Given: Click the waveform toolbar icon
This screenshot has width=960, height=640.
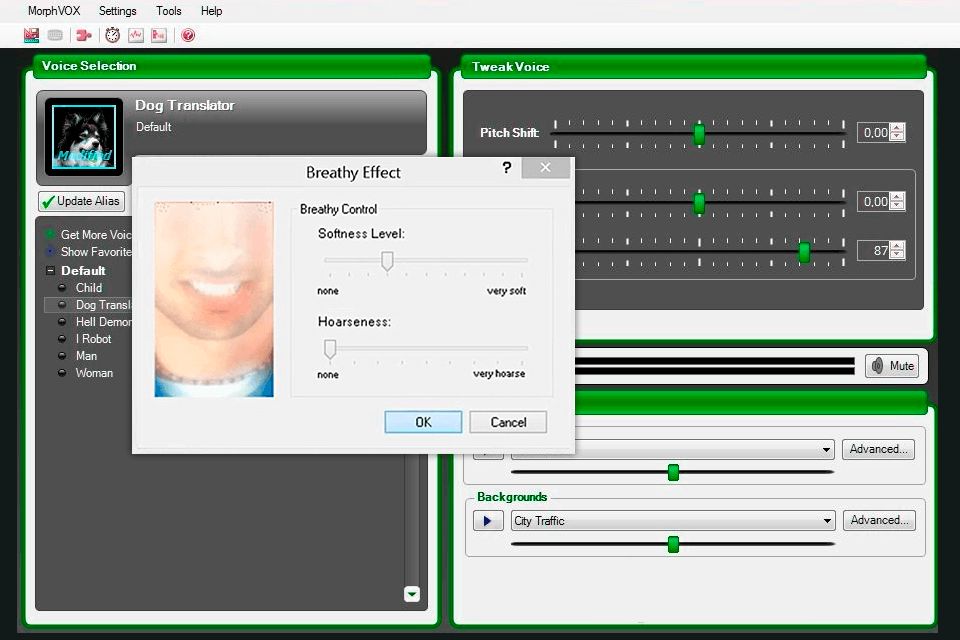Looking at the screenshot, I should (x=136, y=36).
